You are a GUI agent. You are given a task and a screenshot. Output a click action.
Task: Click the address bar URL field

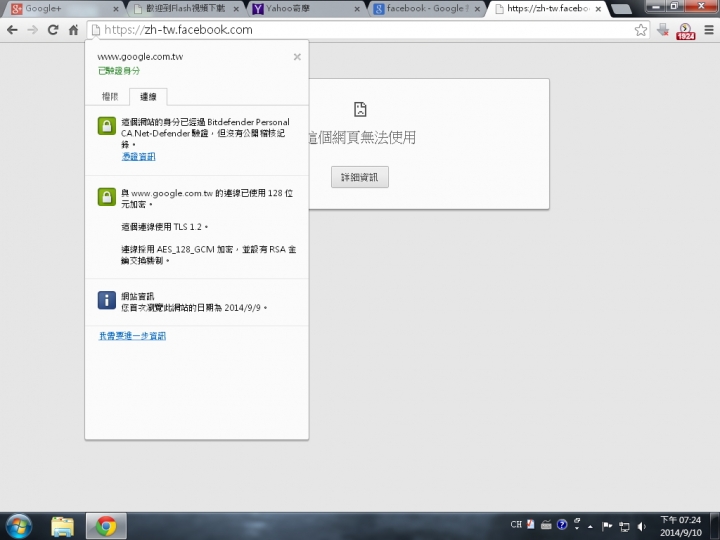pyautogui.click(x=367, y=30)
